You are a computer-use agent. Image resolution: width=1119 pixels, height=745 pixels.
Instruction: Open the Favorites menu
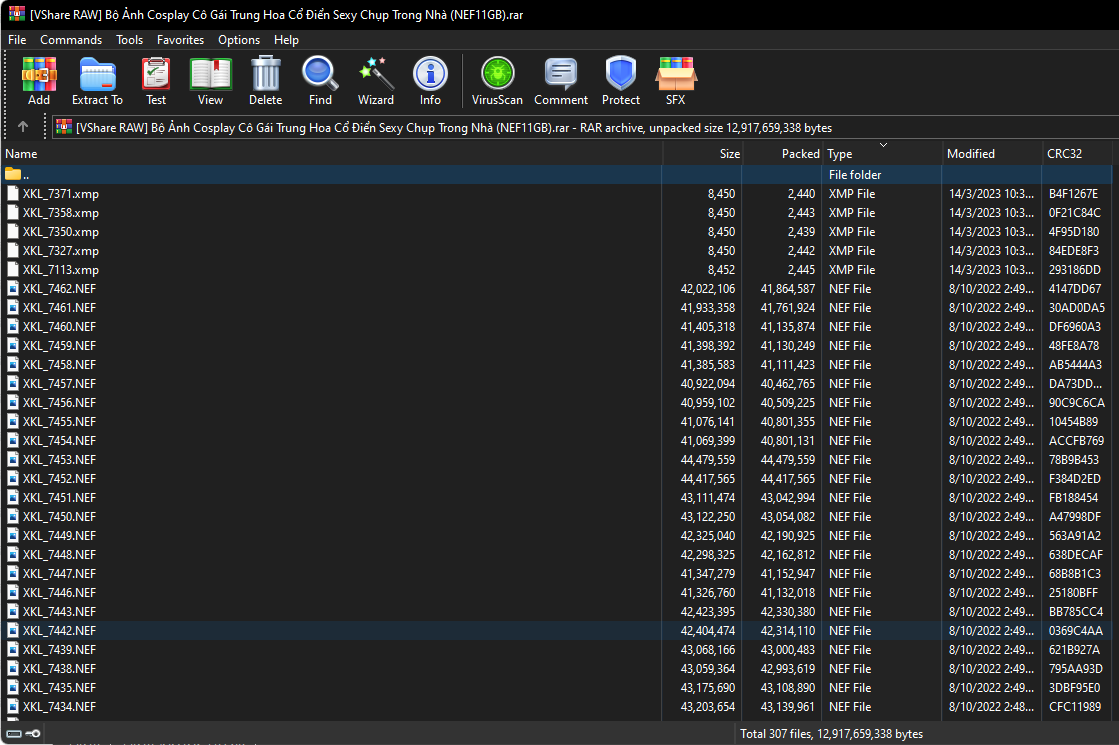pos(180,40)
